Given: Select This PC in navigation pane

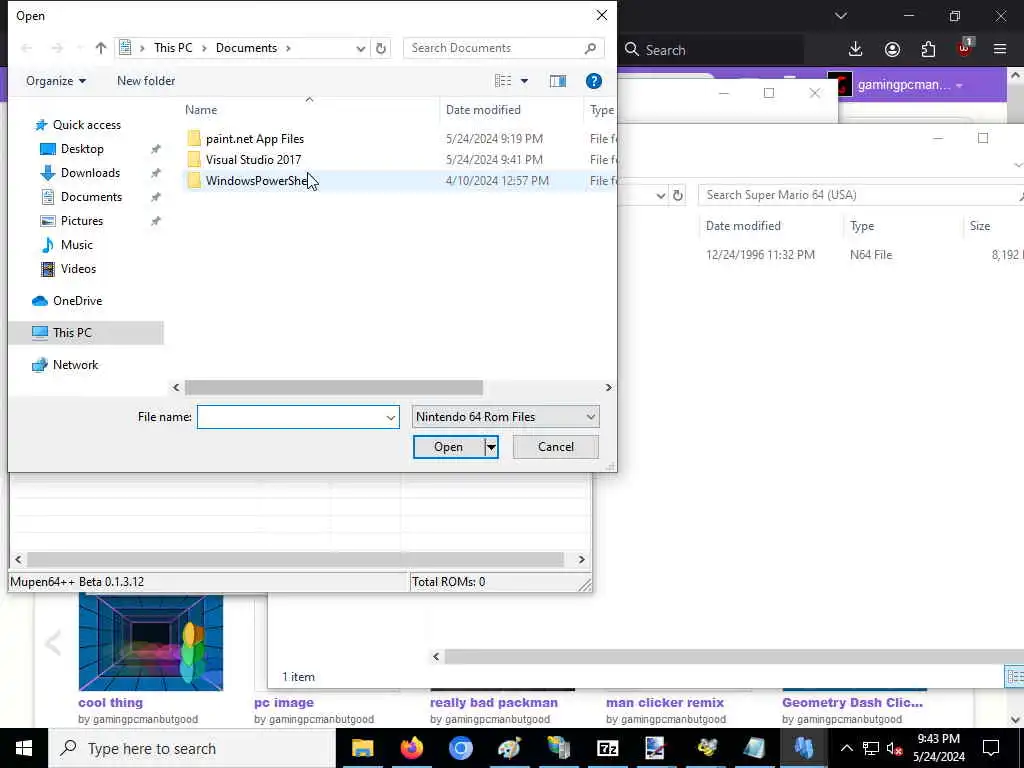Looking at the screenshot, I should (72, 332).
